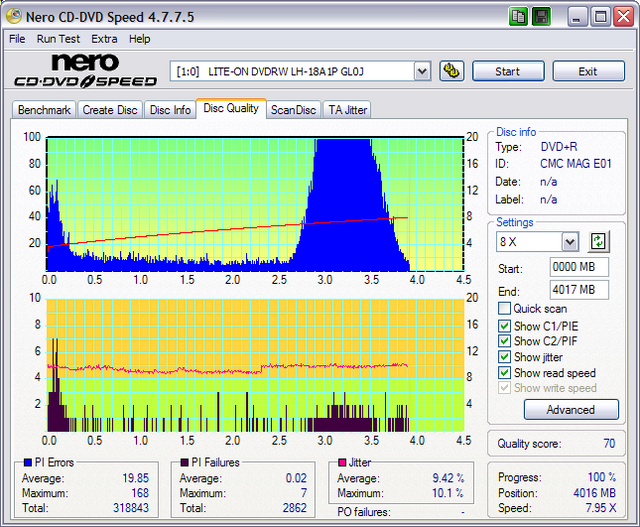
Task: Click the Start button
Action: [x=508, y=71]
